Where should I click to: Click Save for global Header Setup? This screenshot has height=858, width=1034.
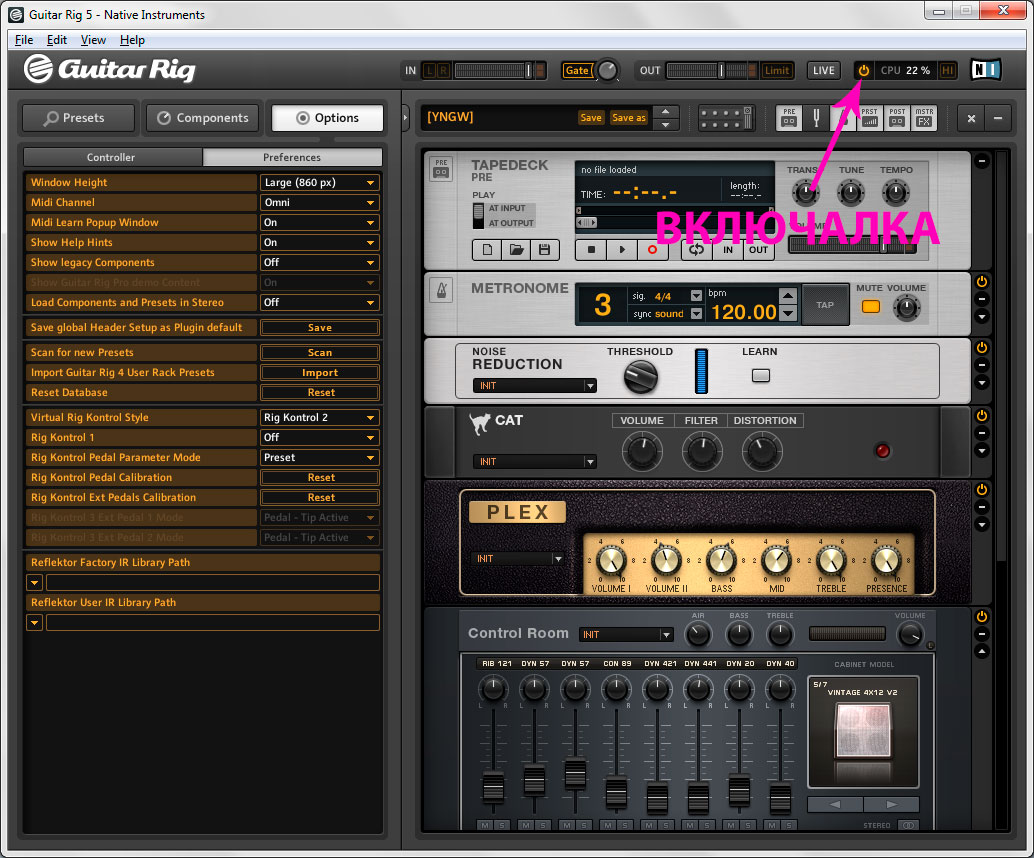pos(320,328)
